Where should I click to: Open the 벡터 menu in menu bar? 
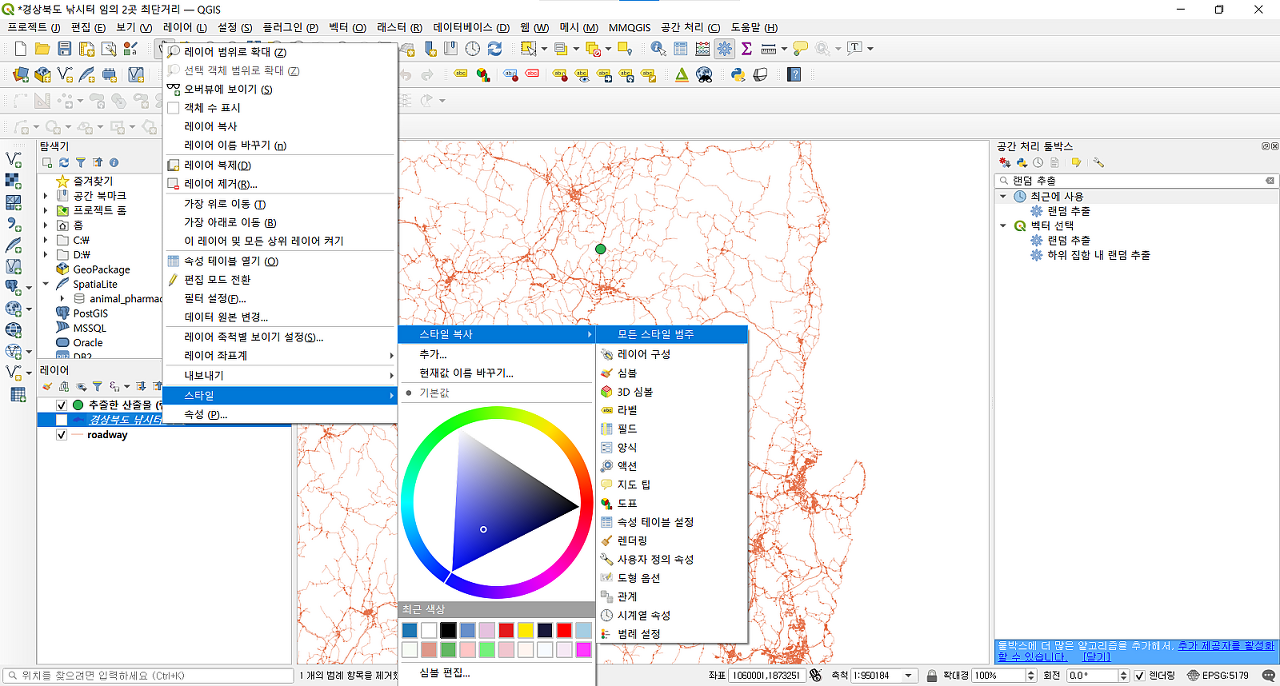coord(347,27)
